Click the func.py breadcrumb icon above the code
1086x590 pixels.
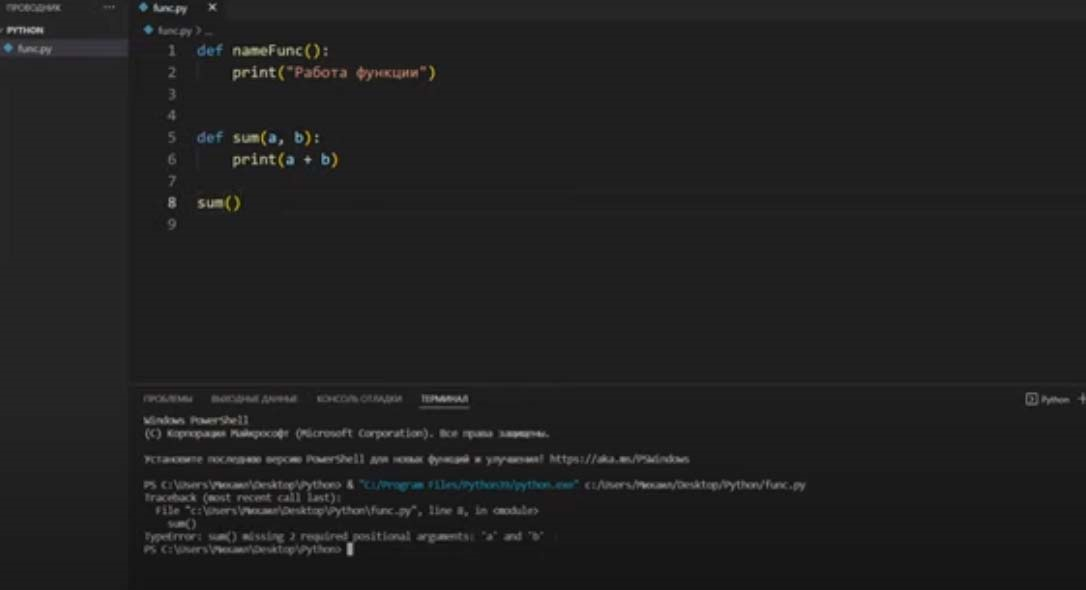tap(148, 31)
